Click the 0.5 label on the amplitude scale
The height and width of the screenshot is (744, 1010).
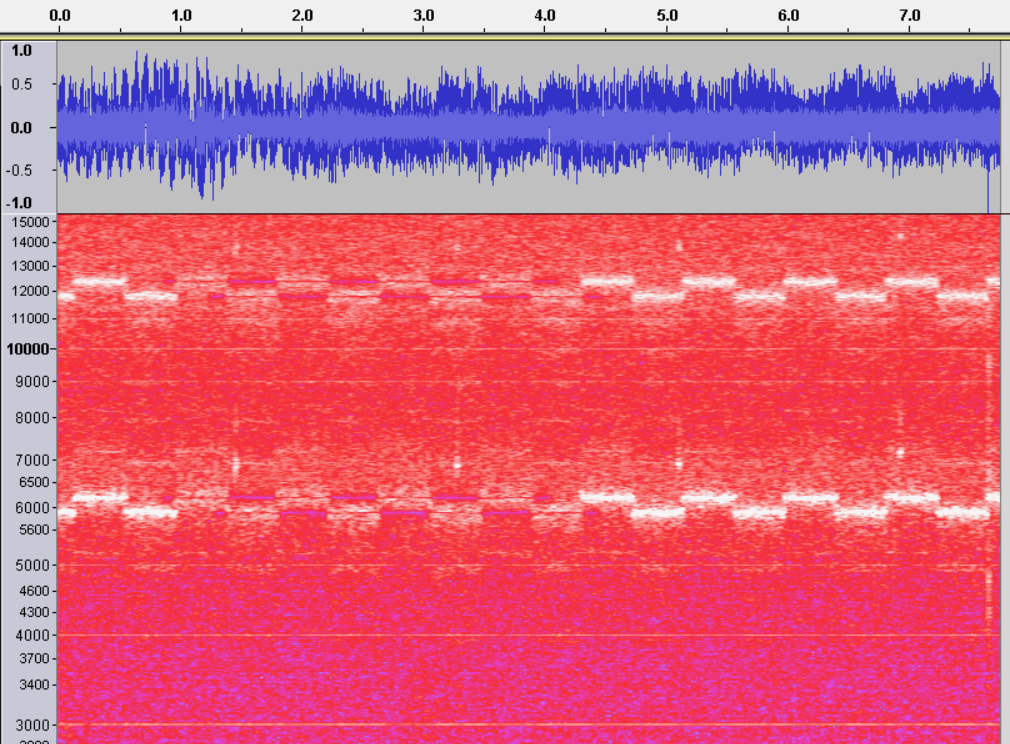tap(21, 85)
